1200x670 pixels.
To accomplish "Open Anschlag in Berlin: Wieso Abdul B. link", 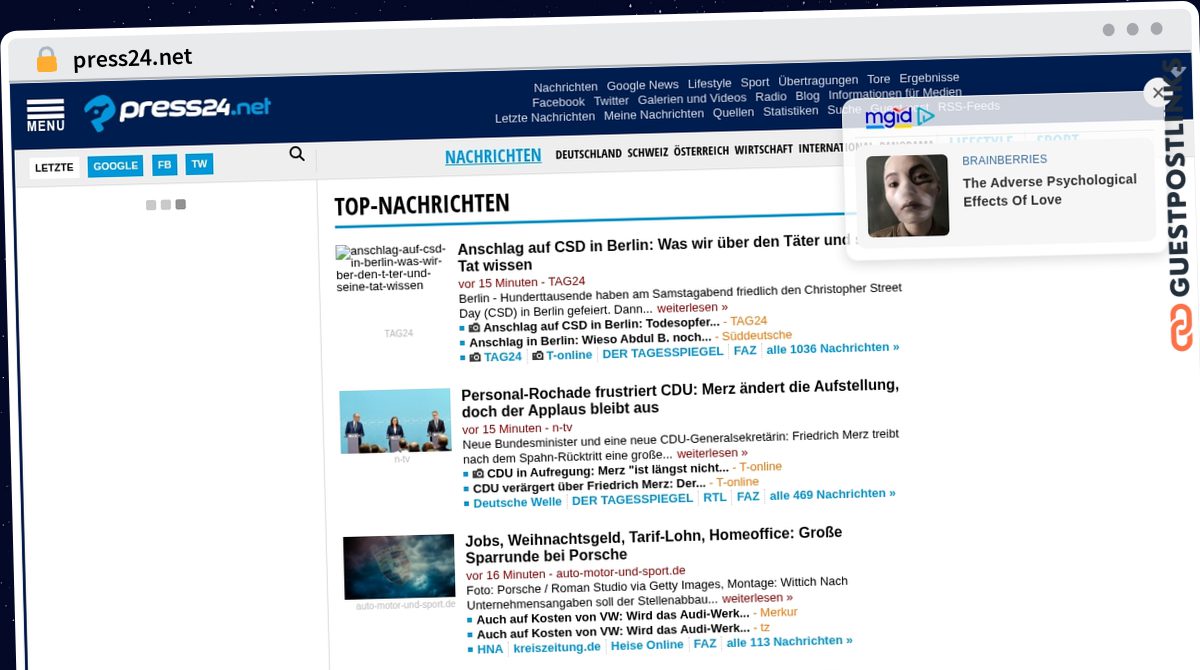I will click(x=590, y=340).
